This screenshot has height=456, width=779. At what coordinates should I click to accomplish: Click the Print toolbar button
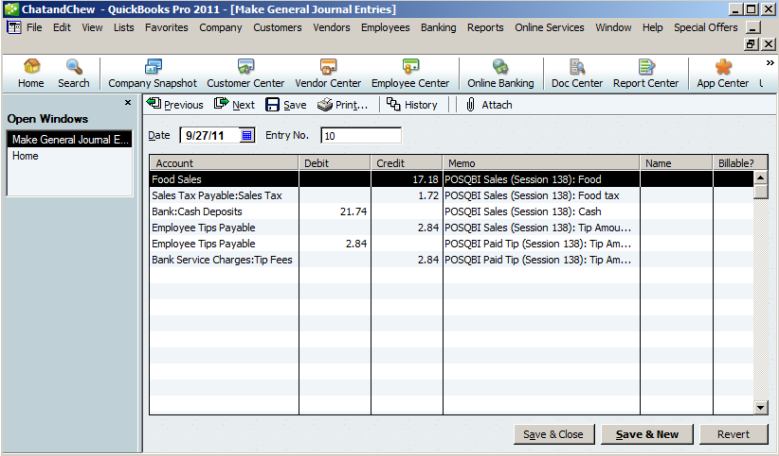click(x=343, y=104)
